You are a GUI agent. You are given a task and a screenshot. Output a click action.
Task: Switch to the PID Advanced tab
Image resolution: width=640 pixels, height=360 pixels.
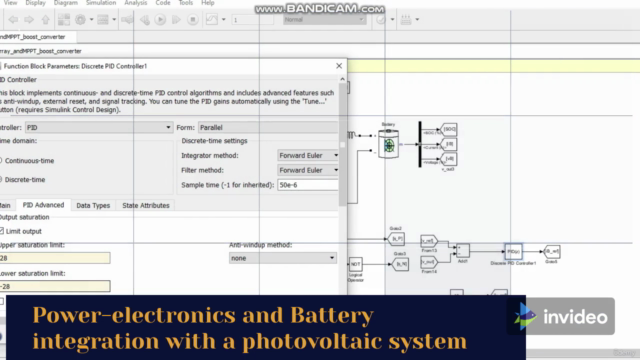[43, 205]
